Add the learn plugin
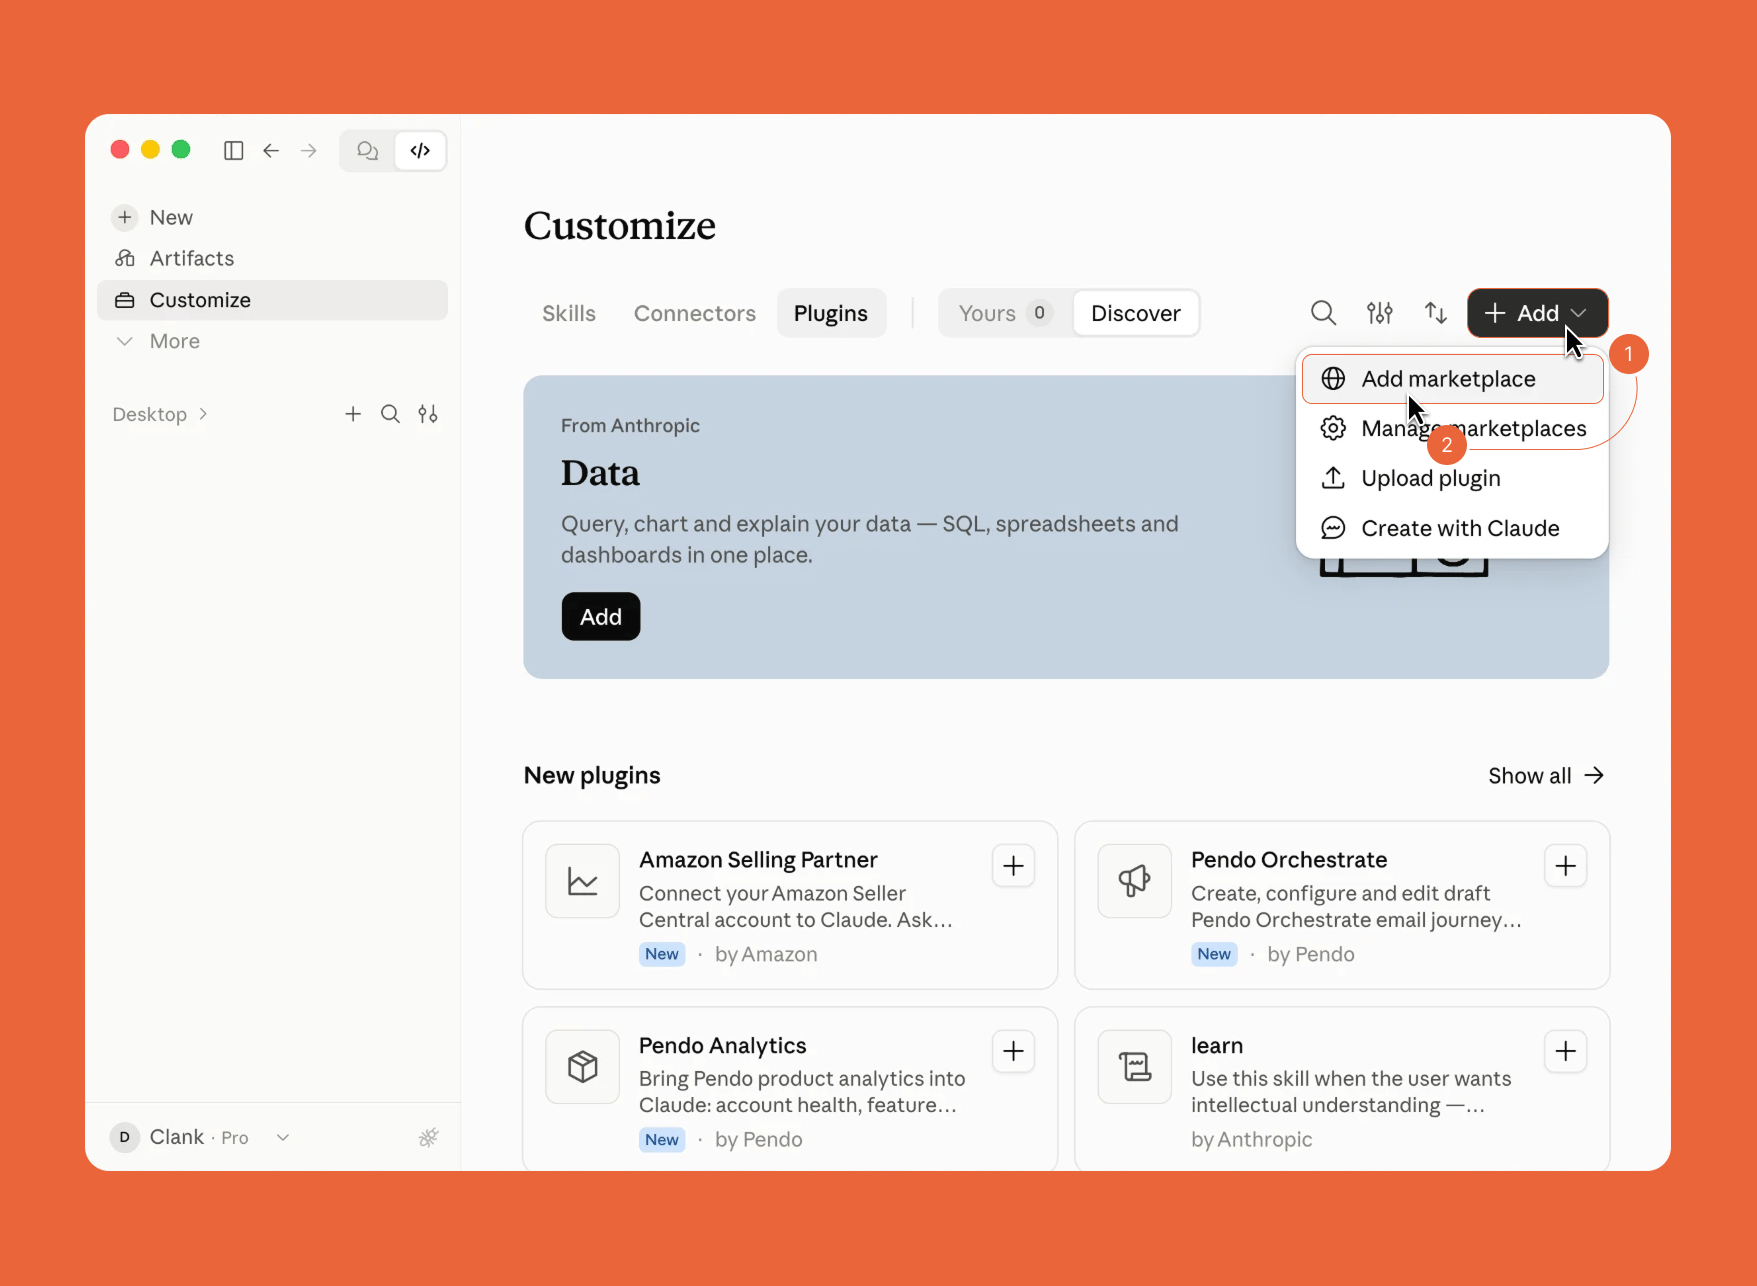The height and width of the screenshot is (1286, 1757). [x=1566, y=1051]
